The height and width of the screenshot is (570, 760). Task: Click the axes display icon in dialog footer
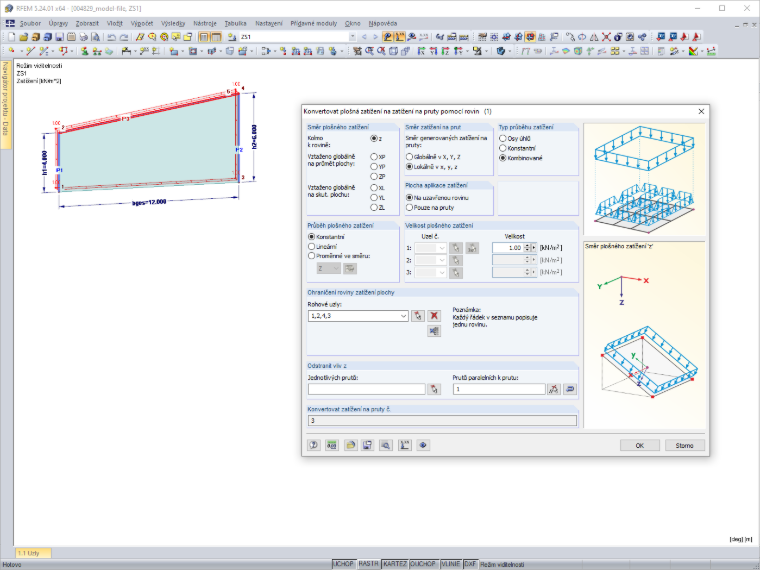[405, 445]
